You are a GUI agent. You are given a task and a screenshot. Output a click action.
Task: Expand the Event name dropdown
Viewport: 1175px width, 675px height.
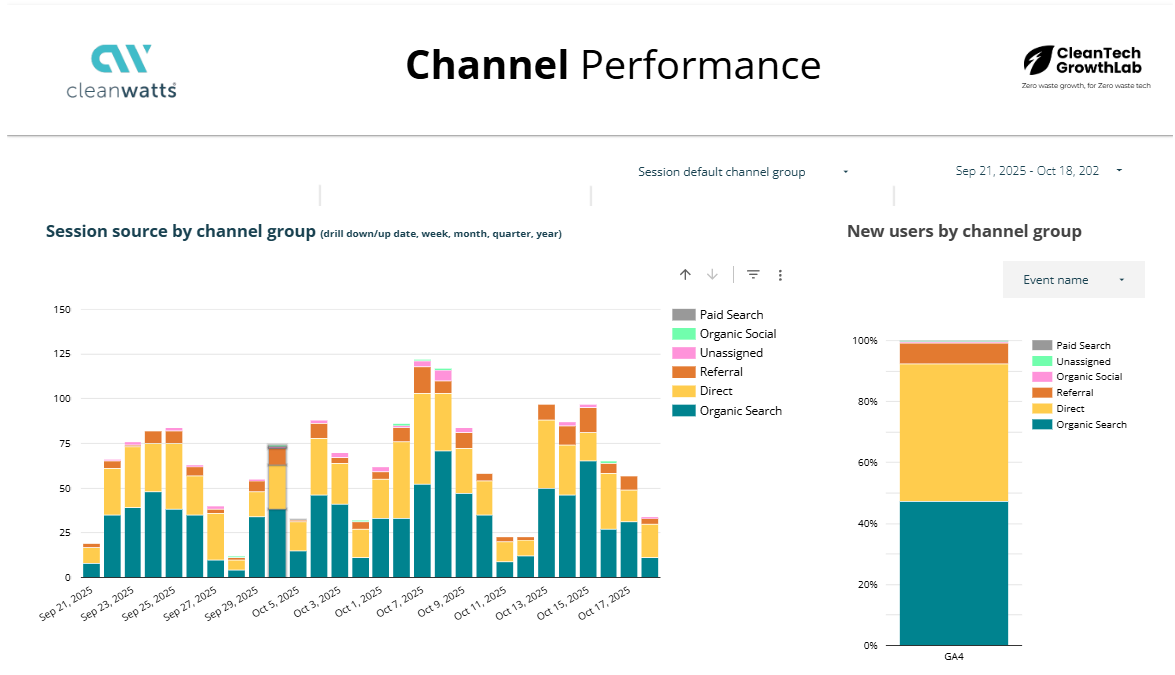pyautogui.click(x=1074, y=279)
